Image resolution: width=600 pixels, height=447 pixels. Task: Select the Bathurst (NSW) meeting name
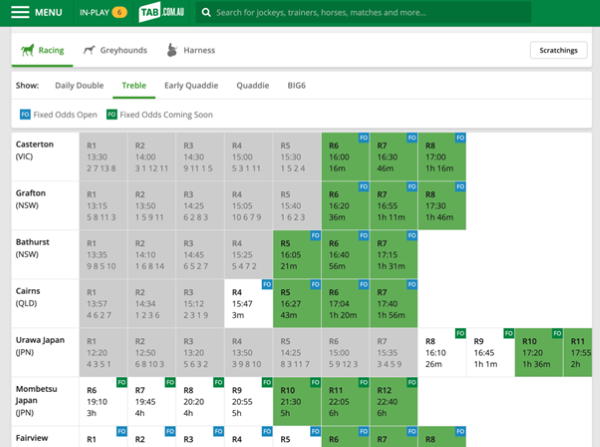pyautogui.click(x=33, y=248)
